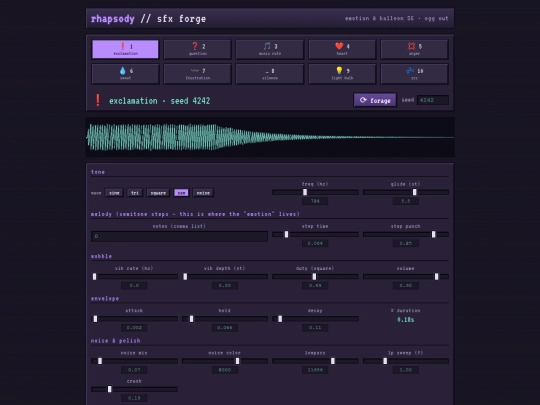Click the attack value 0.002

click(134, 328)
